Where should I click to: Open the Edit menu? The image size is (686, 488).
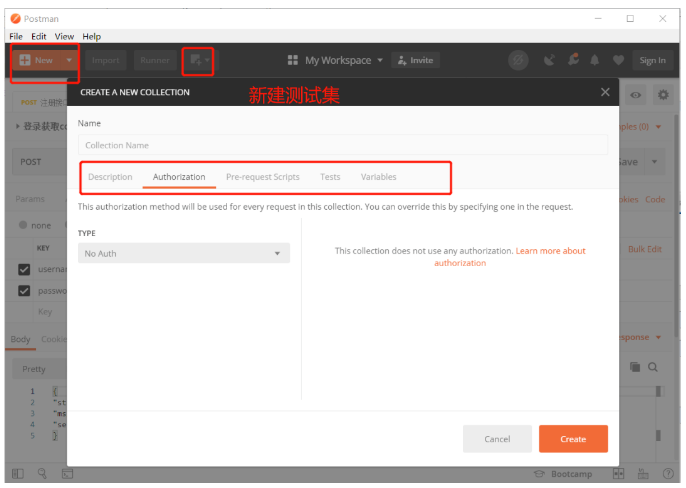click(38, 36)
